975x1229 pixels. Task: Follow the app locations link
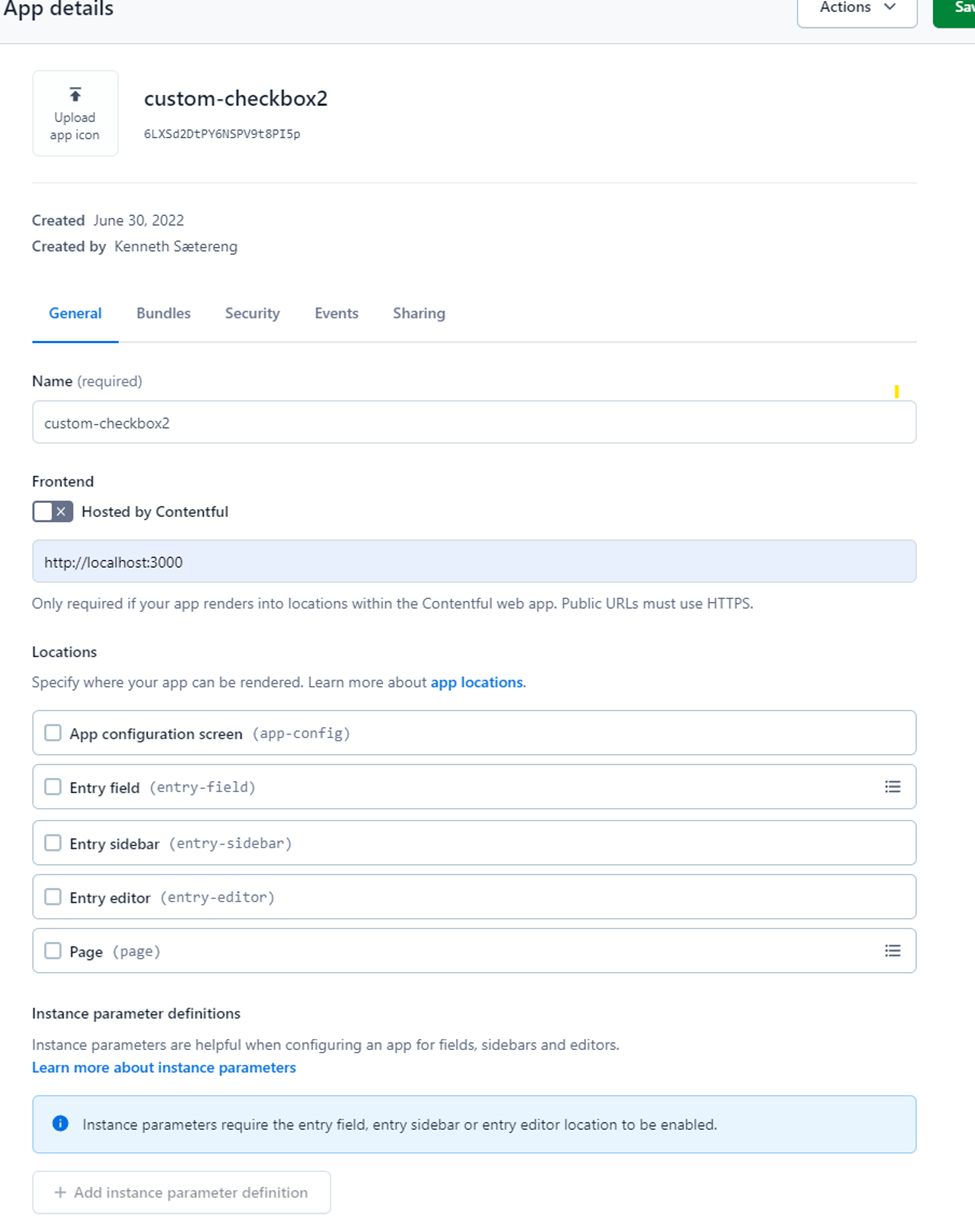click(x=477, y=682)
